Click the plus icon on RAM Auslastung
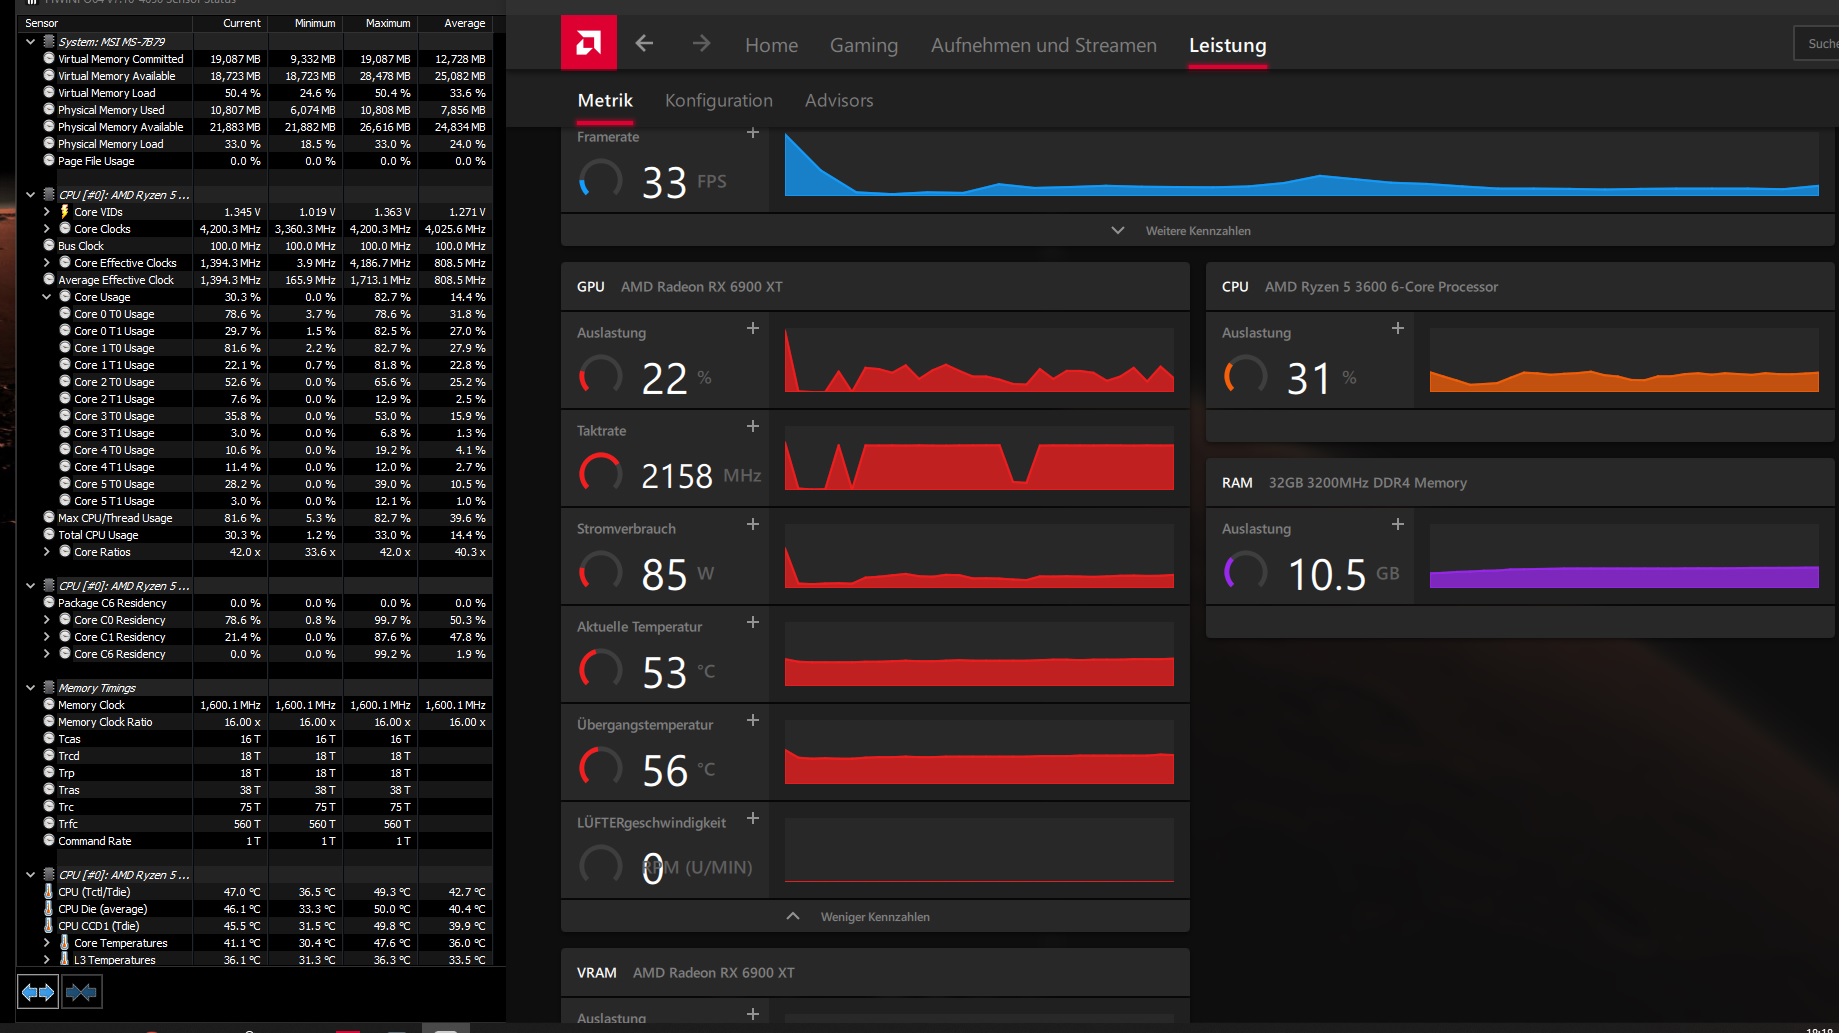 click(1398, 524)
